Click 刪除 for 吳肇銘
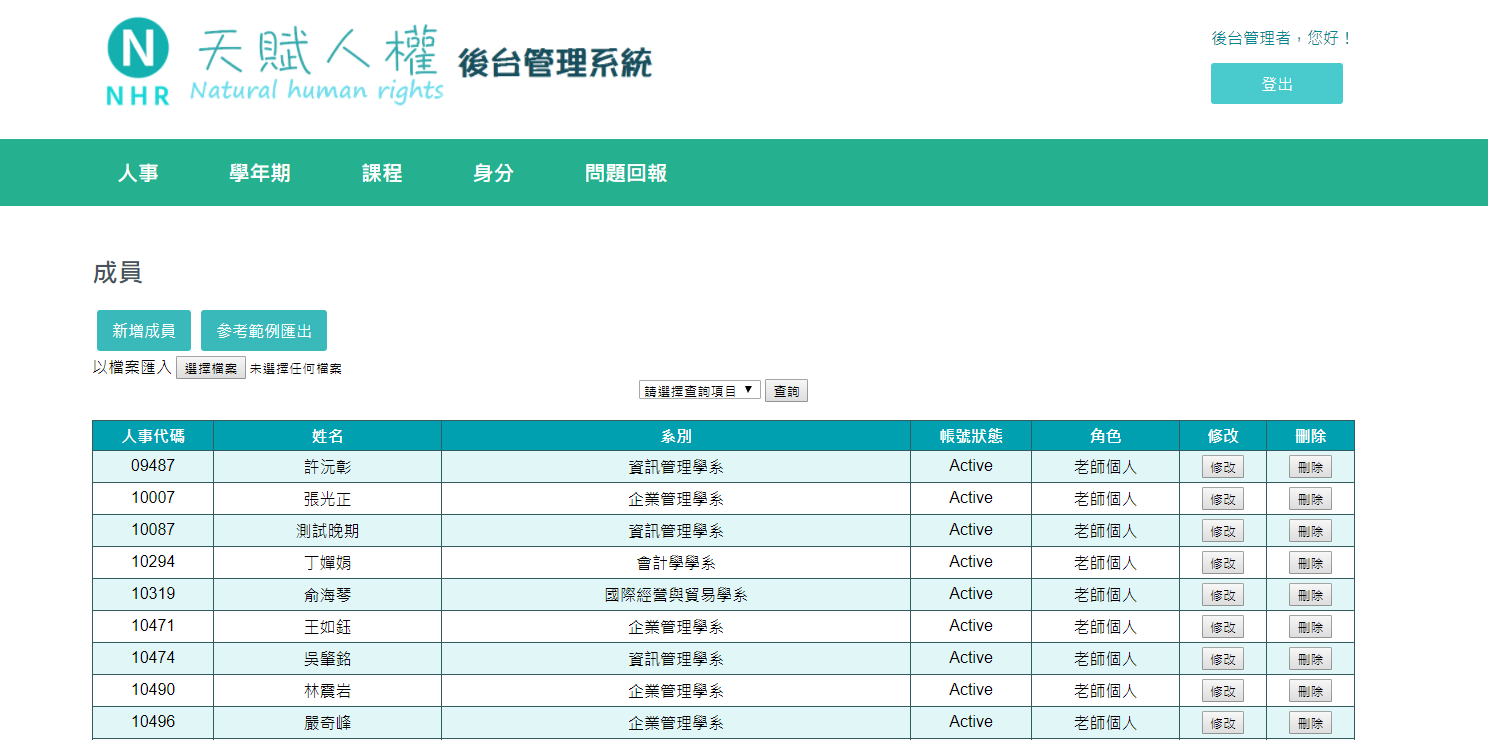The image size is (1488, 740). click(1310, 659)
